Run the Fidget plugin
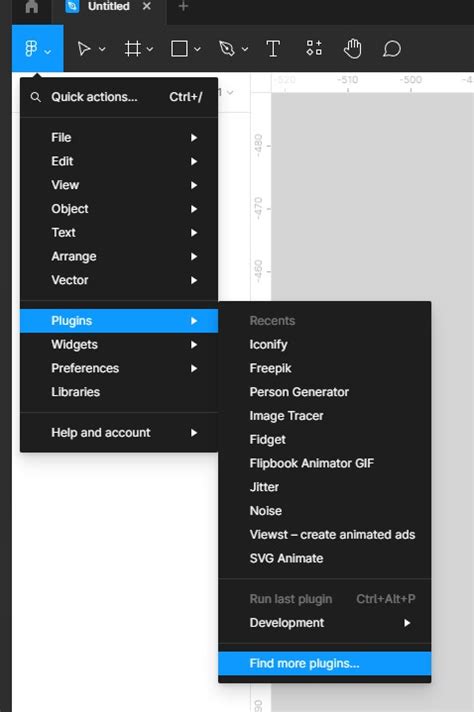 [x=325, y=440]
